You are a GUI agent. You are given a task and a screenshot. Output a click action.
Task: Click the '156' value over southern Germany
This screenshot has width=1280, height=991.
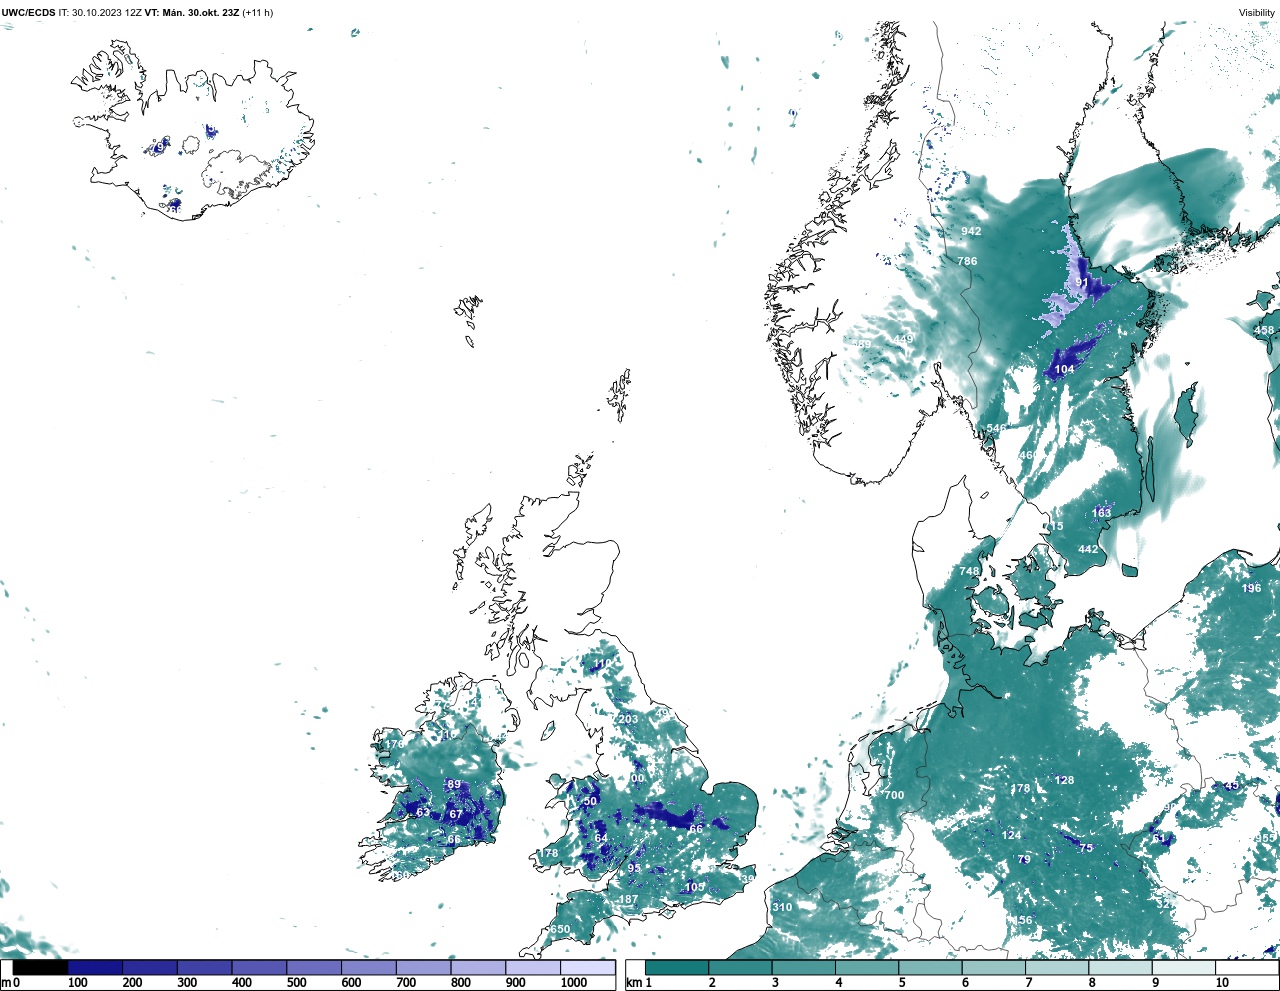[x=1023, y=920]
